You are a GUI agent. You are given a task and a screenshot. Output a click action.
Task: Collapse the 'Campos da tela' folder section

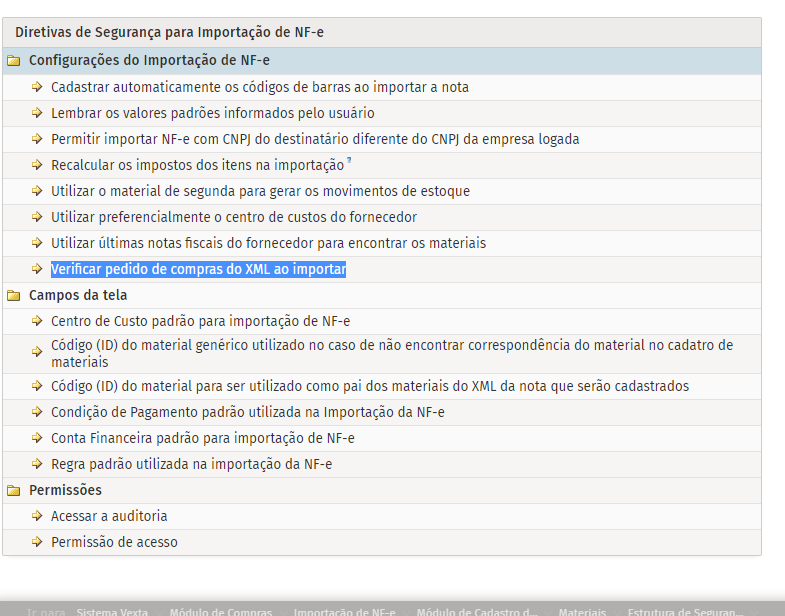(x=14, y=295)
